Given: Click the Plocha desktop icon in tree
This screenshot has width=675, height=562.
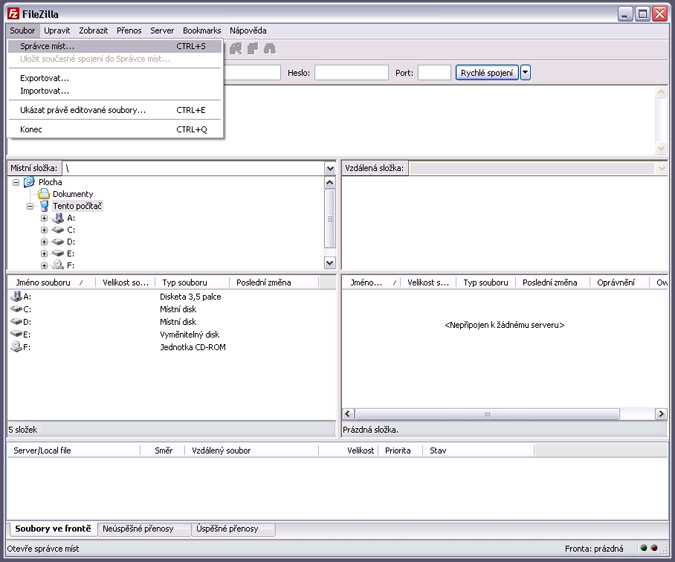Looking at the screenshot, I should (29, 182).
